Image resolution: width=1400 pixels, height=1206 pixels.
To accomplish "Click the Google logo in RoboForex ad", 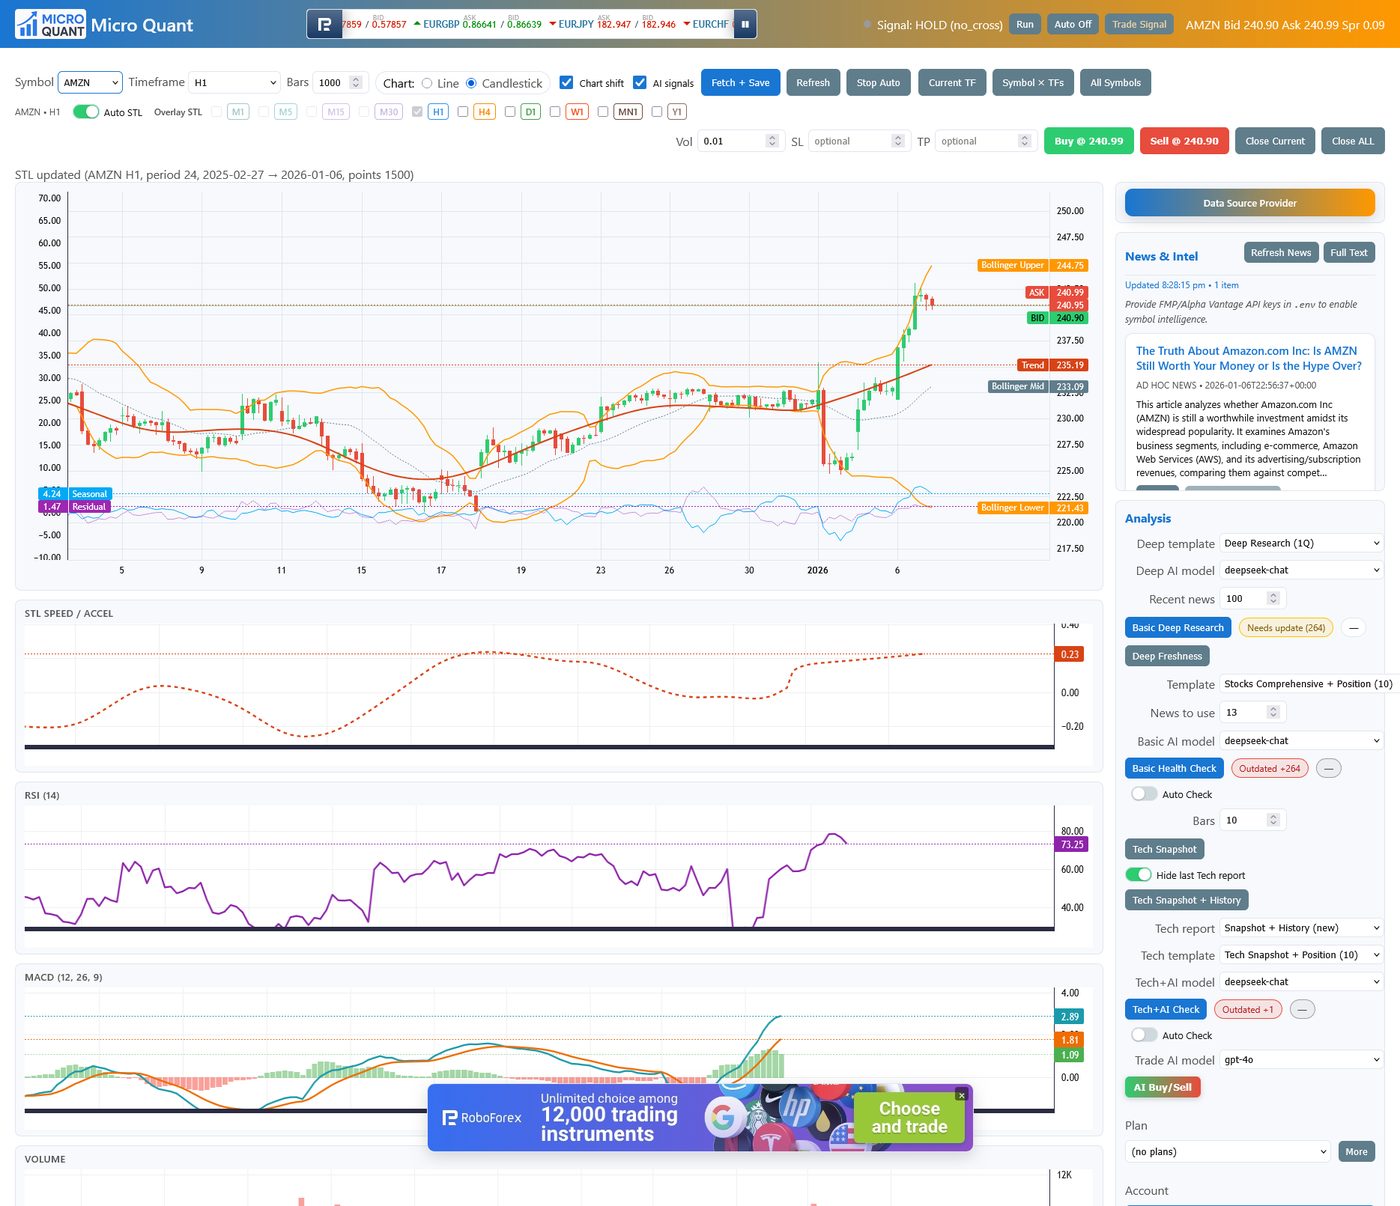I will [x=725, y=1117].
